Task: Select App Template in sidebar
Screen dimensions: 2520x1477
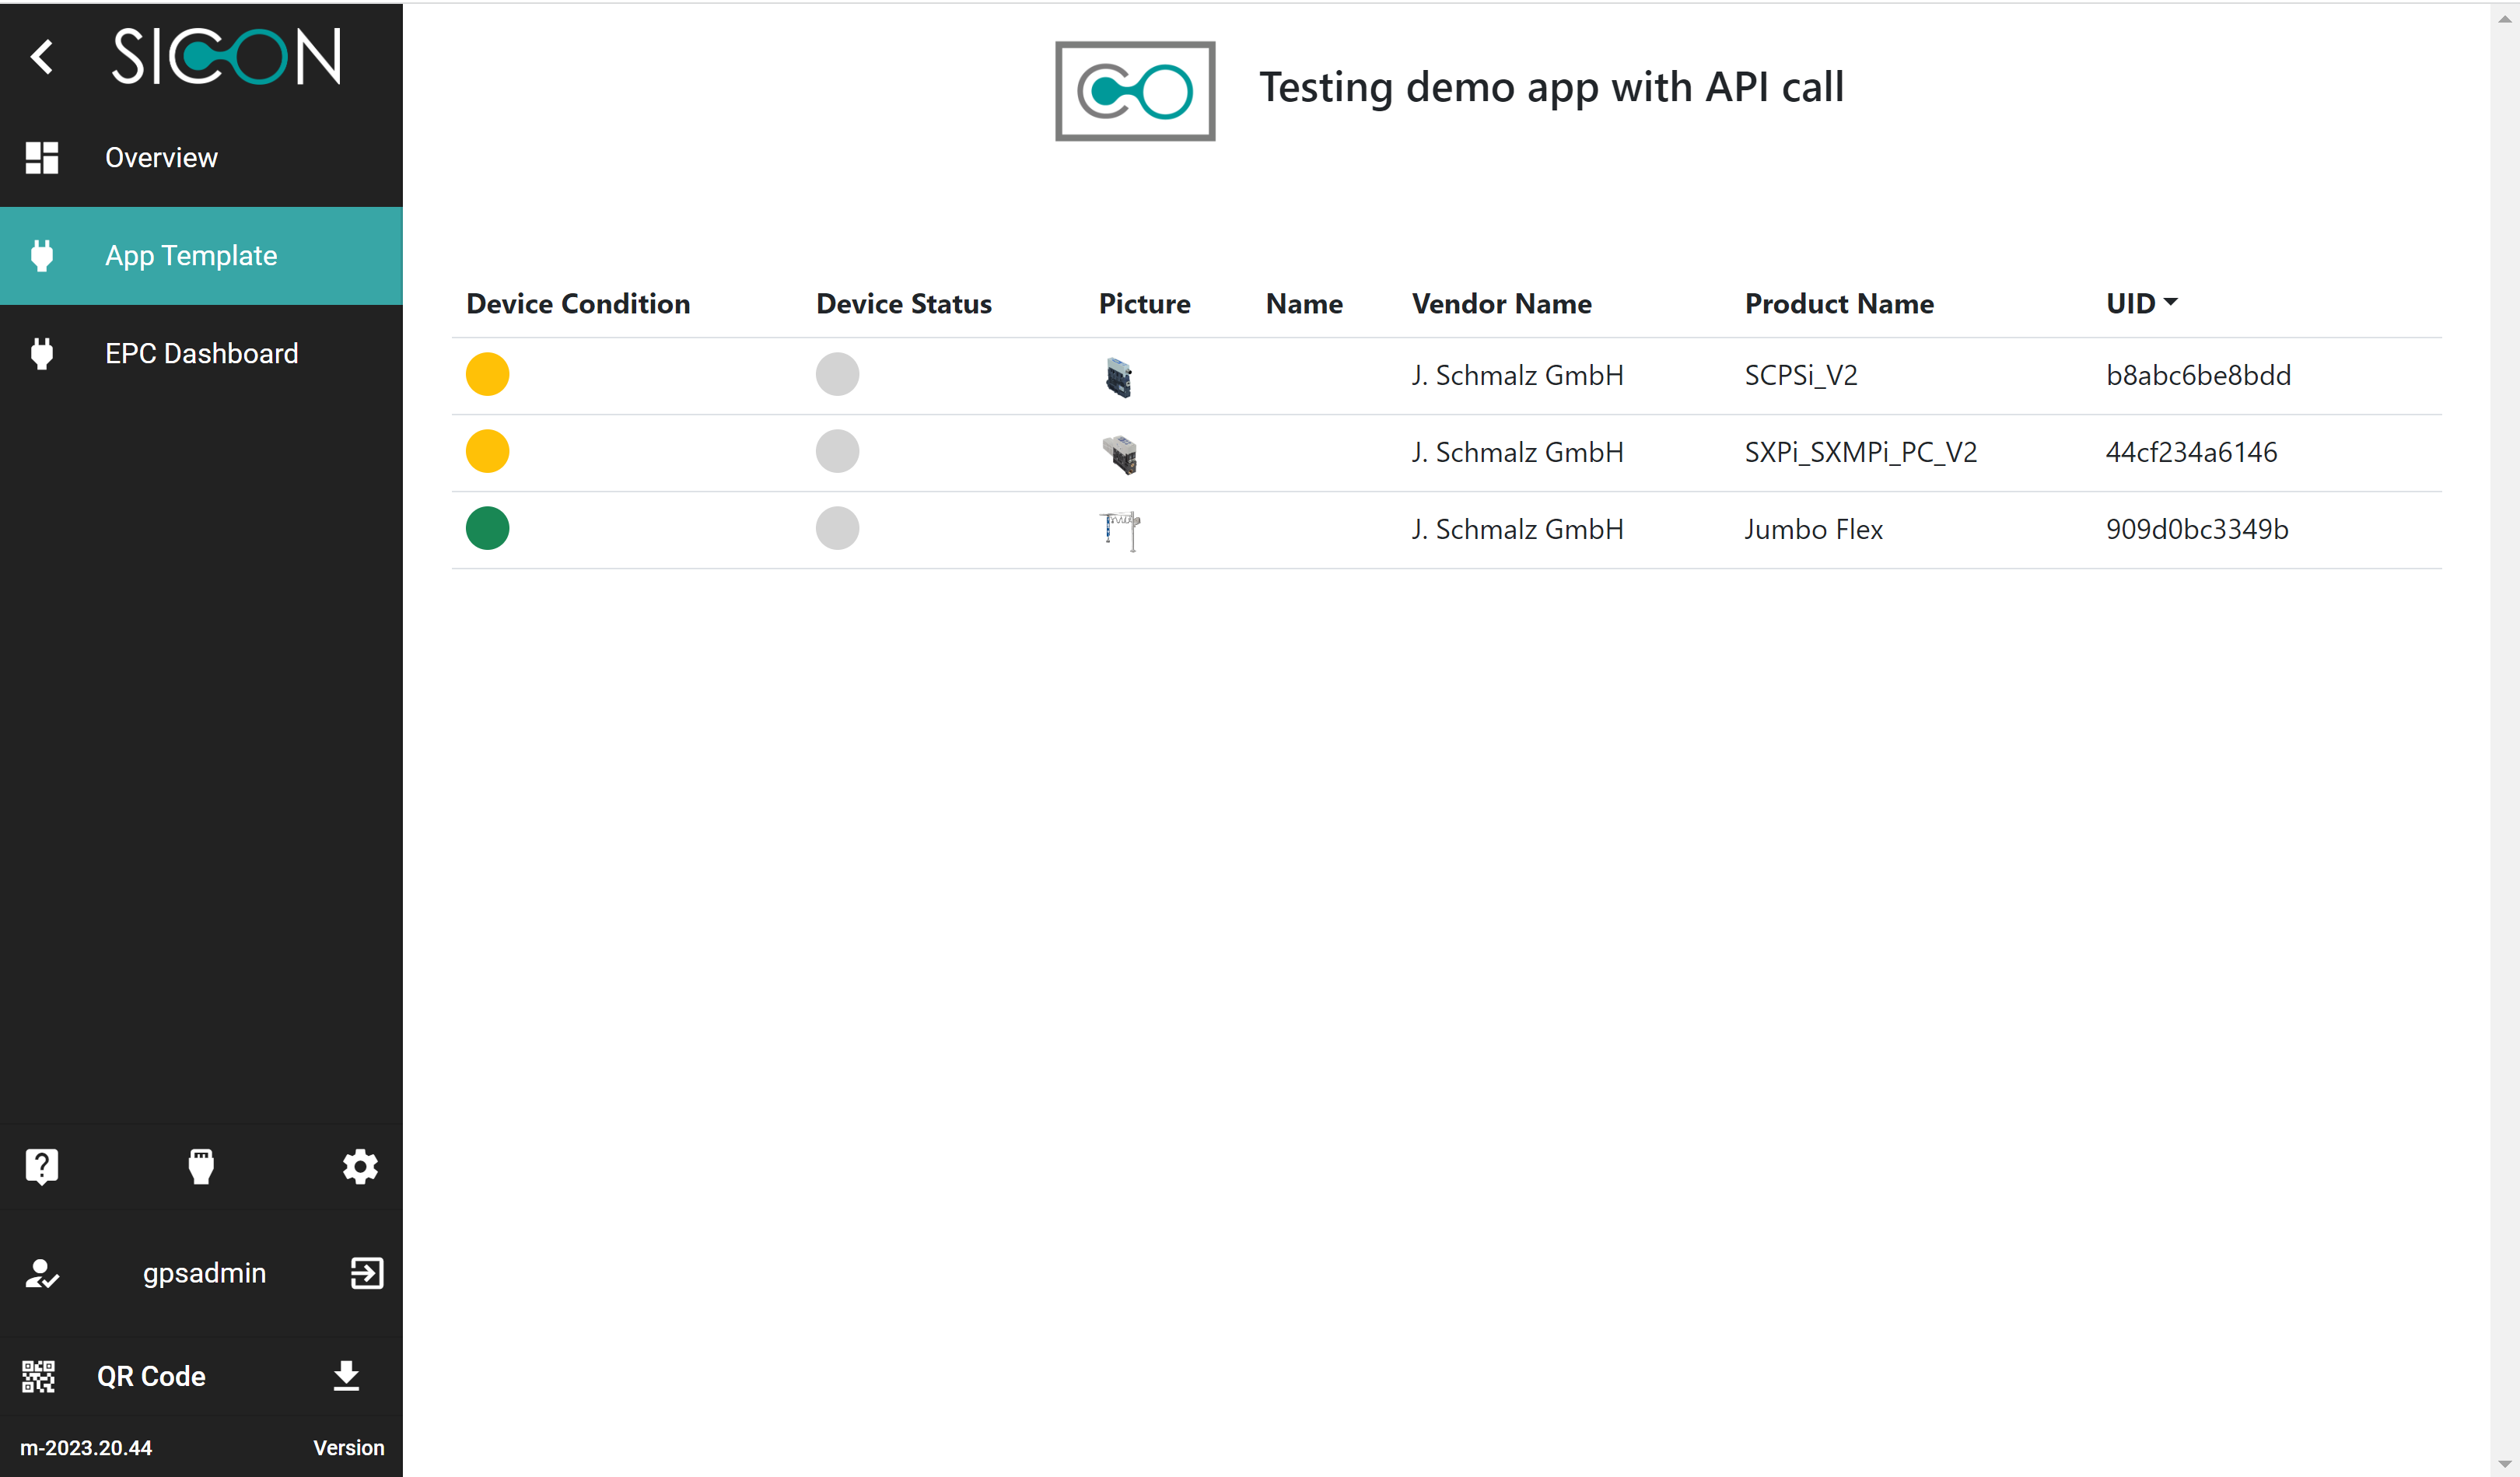Action: pyautogui.click(x=190, y=256)
